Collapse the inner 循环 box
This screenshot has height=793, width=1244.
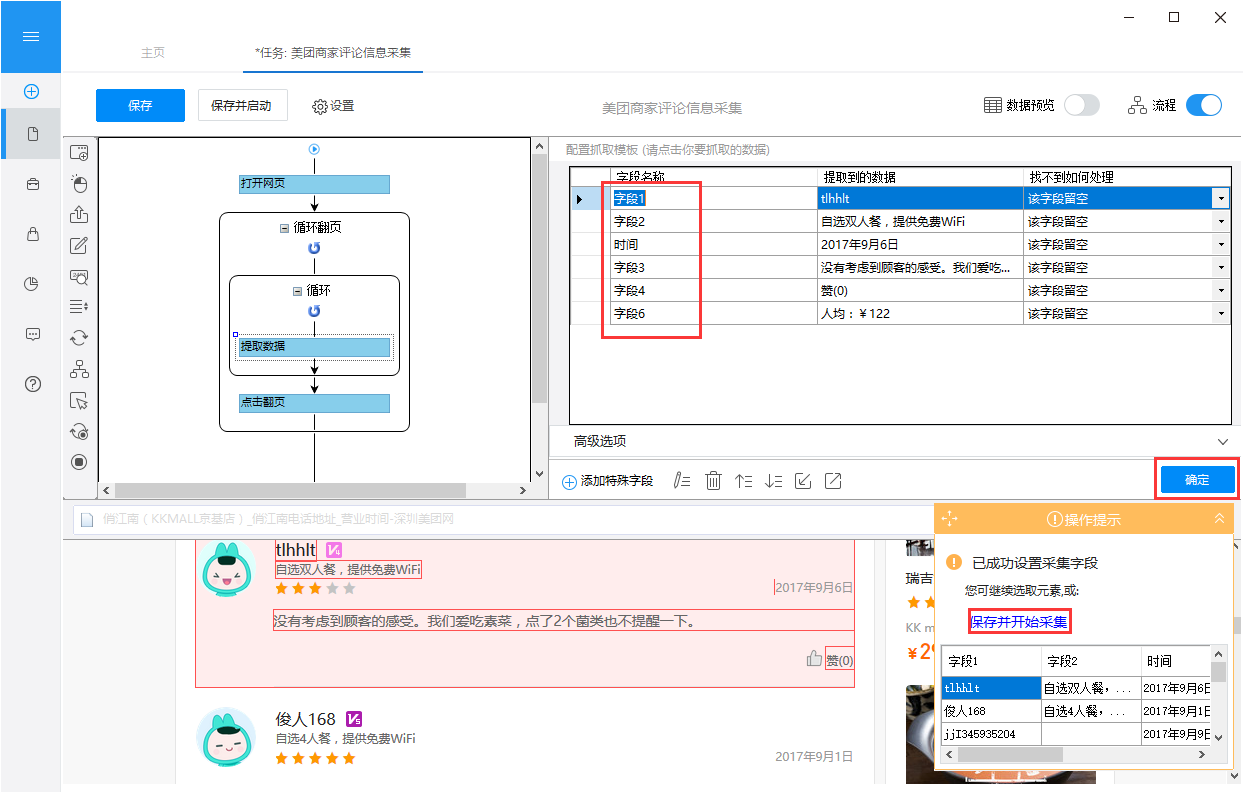pyautogui.click(x=297, y=291)
